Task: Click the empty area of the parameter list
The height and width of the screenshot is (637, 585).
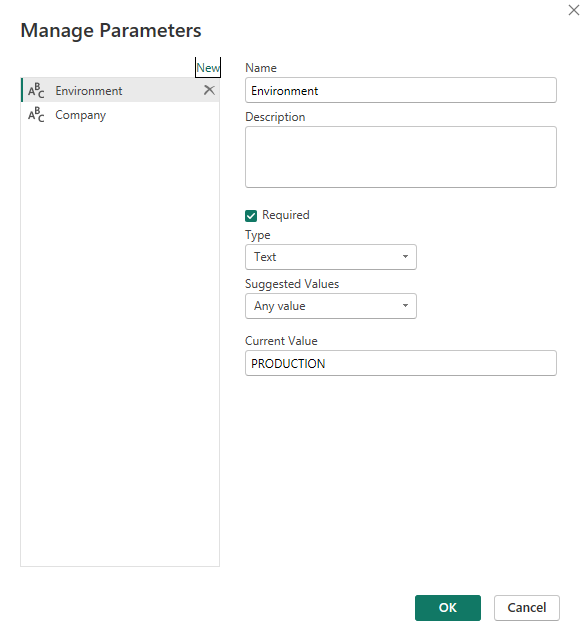Action: pos(120,345)
